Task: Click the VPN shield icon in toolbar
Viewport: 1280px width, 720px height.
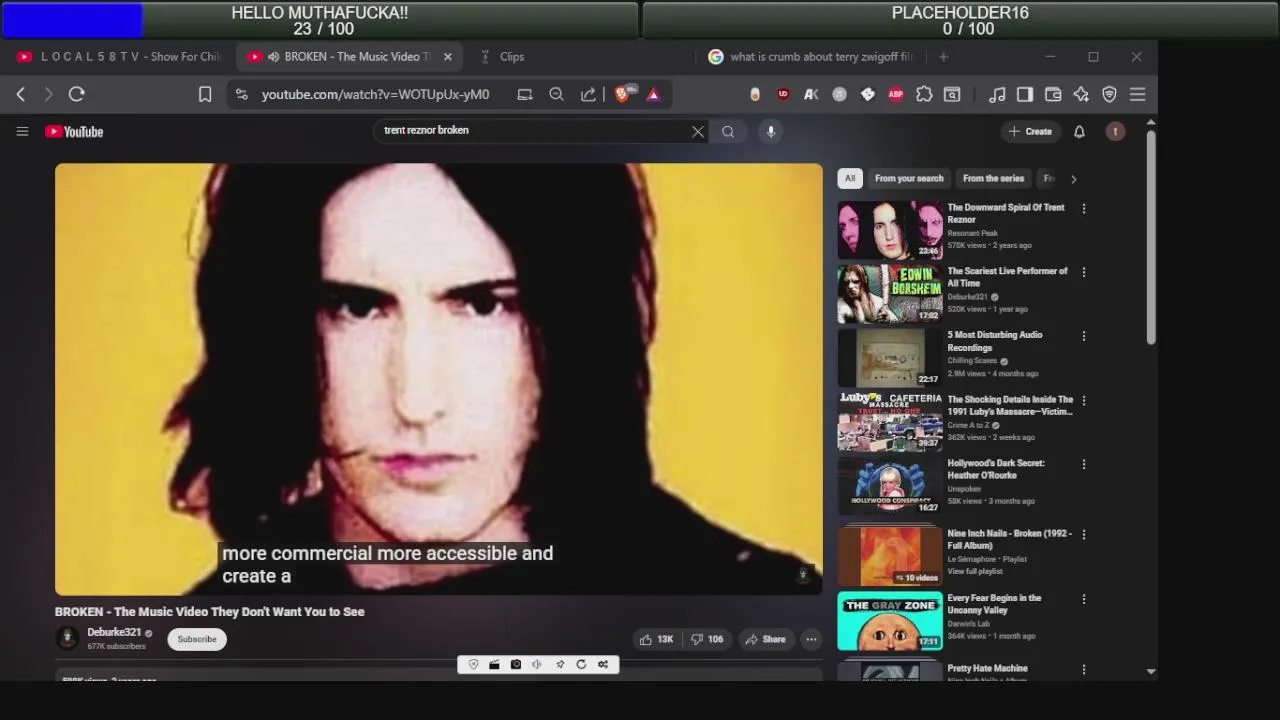Action: point(1109,94)
